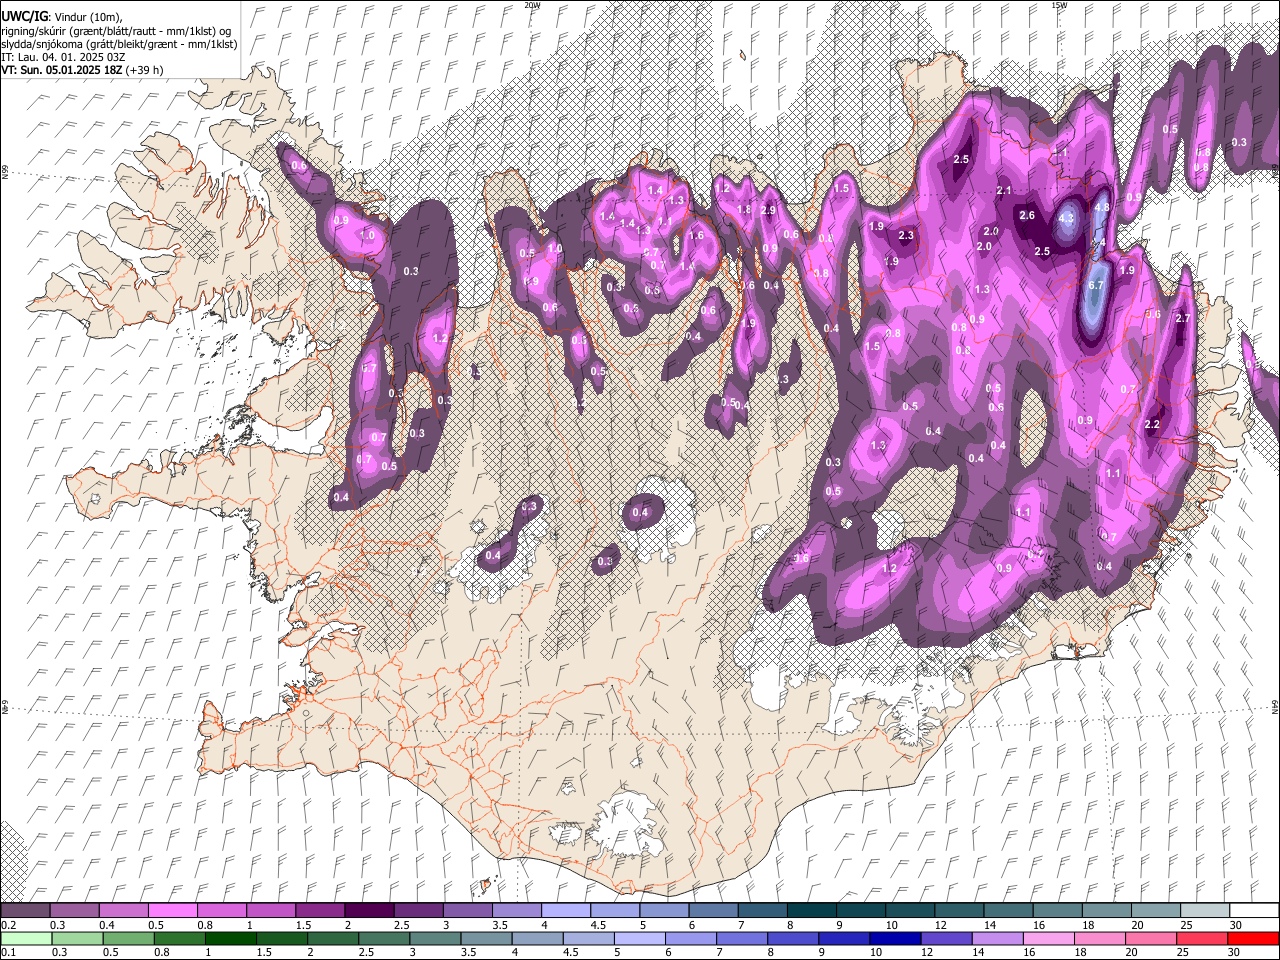1280x960 pixels.
Task: Click the '2.3' precipitation value on the map
Action: click(906, 235)
